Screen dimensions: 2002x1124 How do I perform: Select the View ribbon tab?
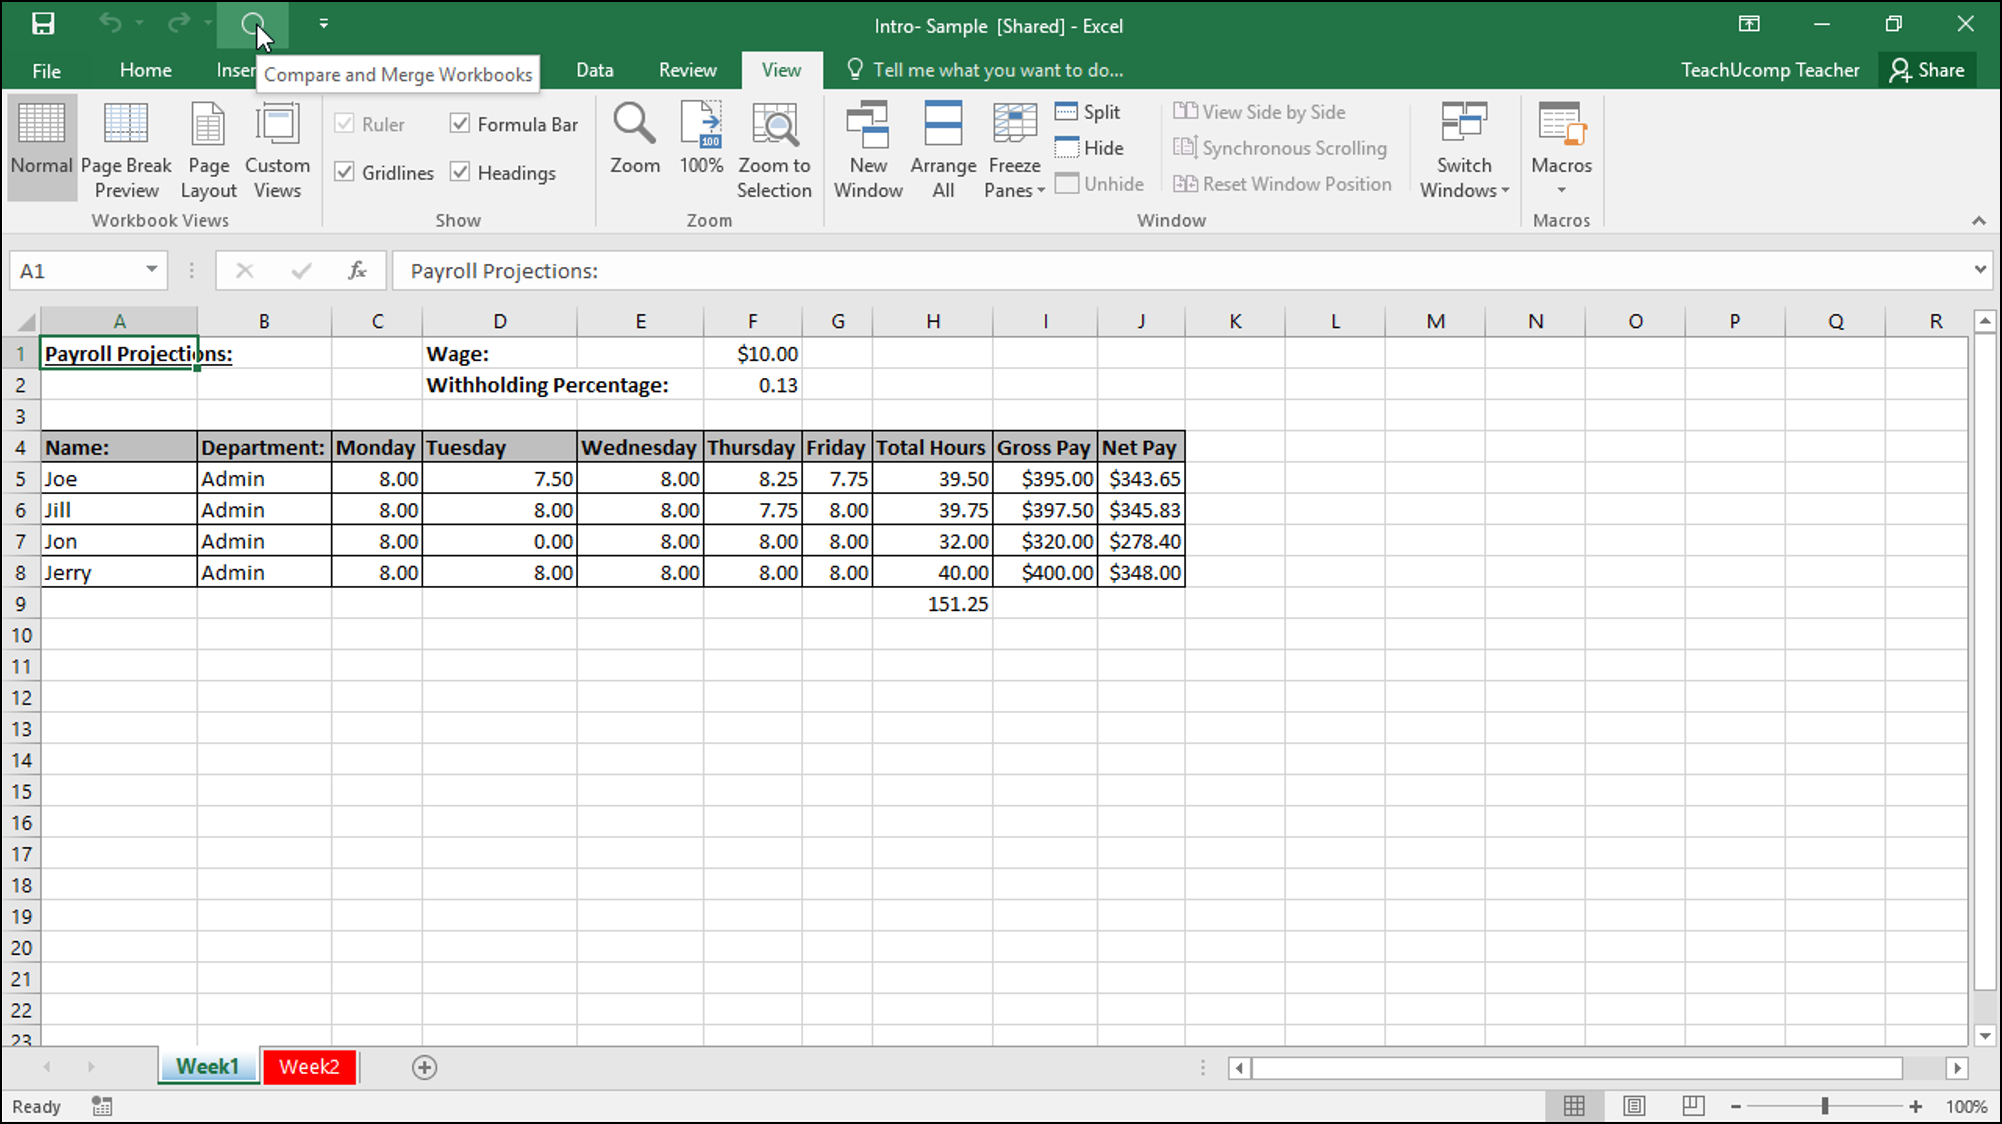[x=781, y=70]
